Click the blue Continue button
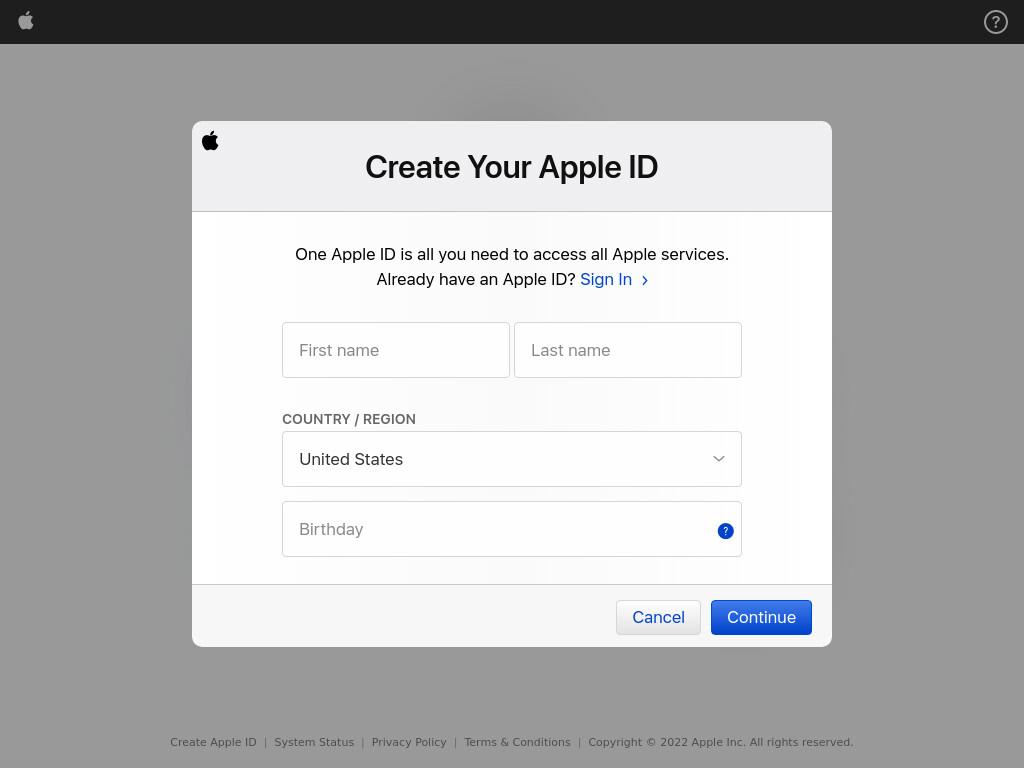This screenshot has height=768, width=1024. tap(761, 617)
